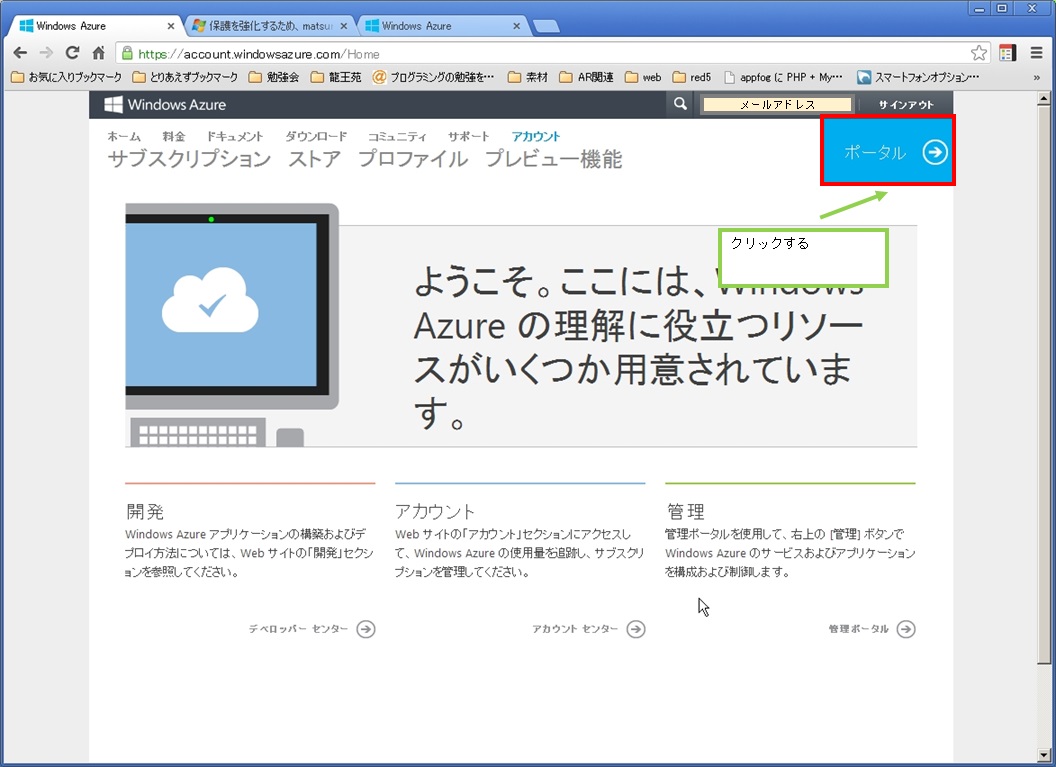The height and width of the screenshot is (767, 1056).
Task: Open the お気に入りブックマーク bookmark folder
Action: 67,77
